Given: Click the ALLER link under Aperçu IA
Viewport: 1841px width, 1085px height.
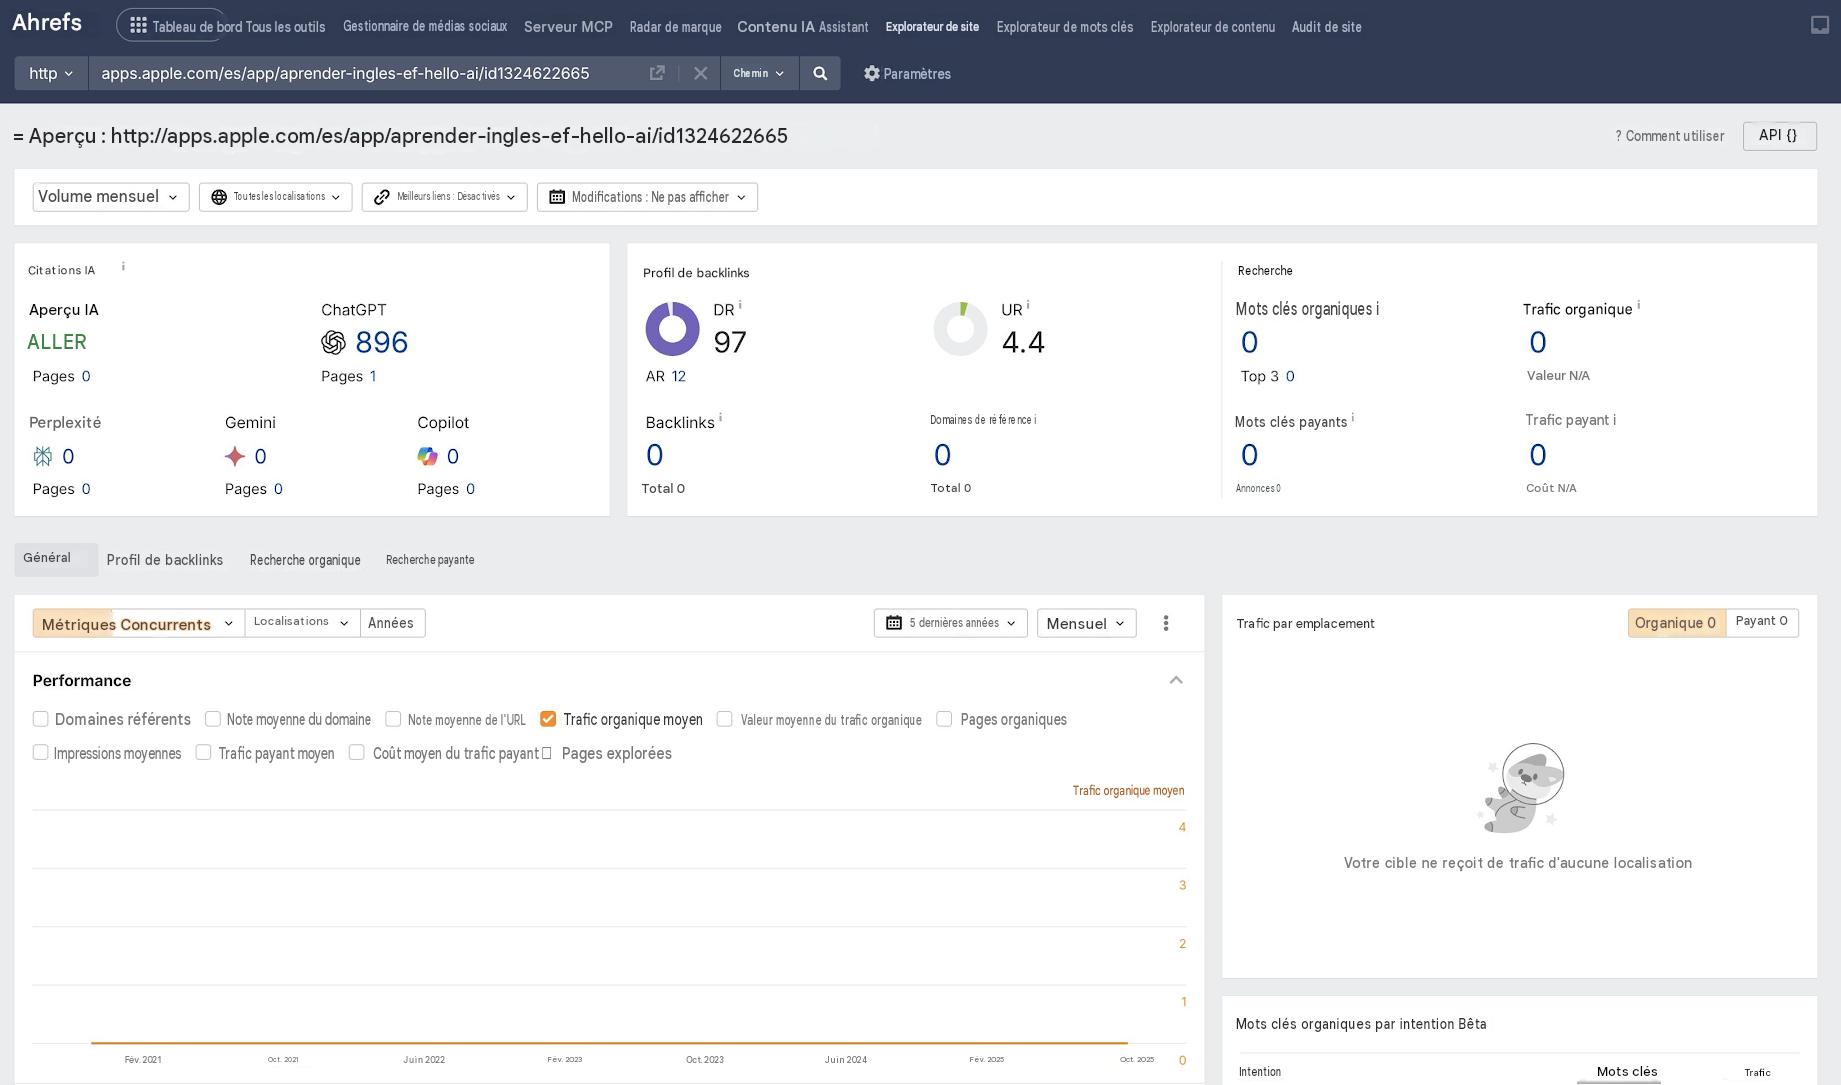Looking at the screenshot, I should (x=57, y=342).
